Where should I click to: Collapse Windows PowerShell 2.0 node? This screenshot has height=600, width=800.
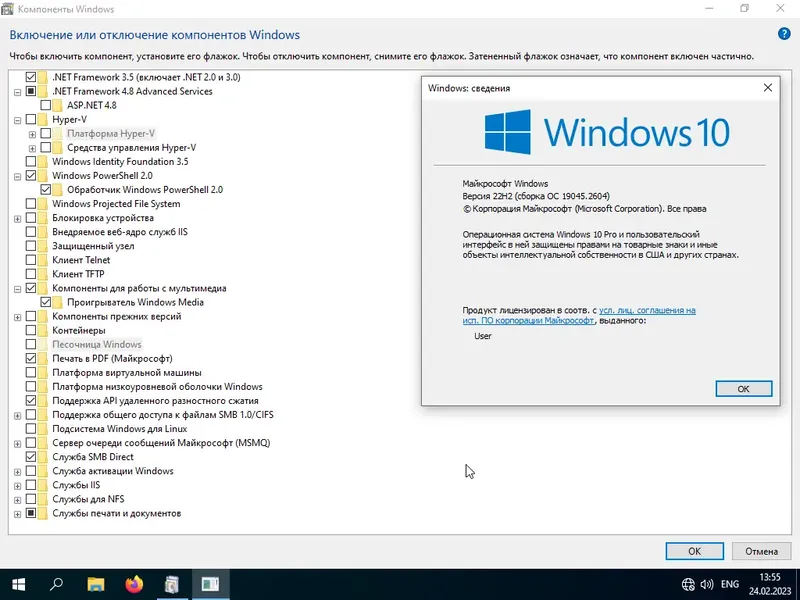pos(17,177)
